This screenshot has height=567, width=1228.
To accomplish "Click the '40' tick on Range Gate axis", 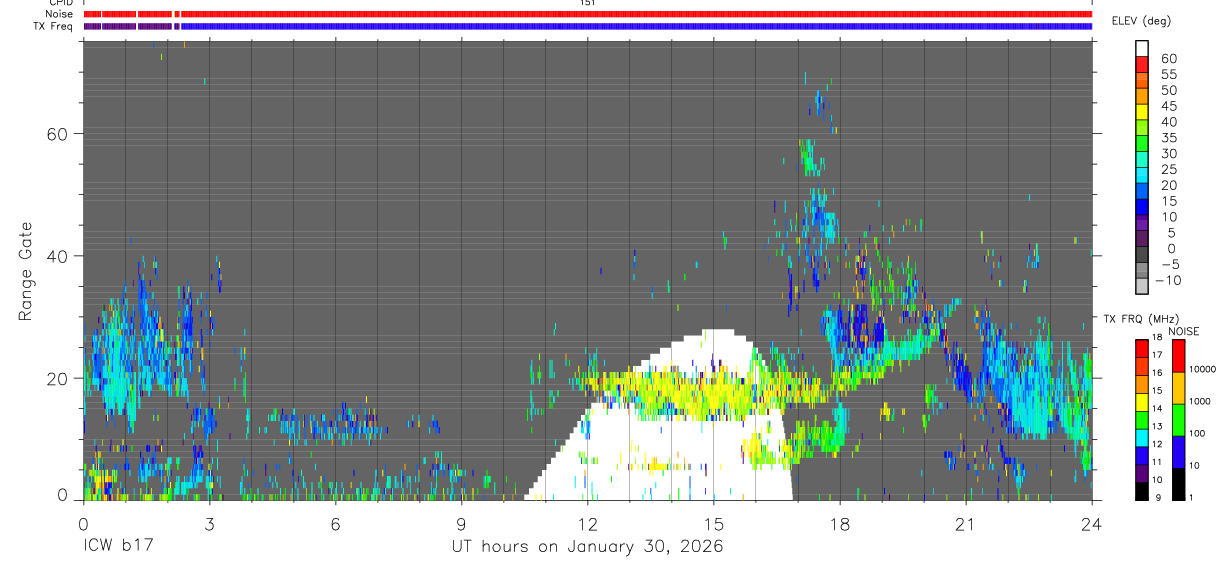I will (57, 256).
